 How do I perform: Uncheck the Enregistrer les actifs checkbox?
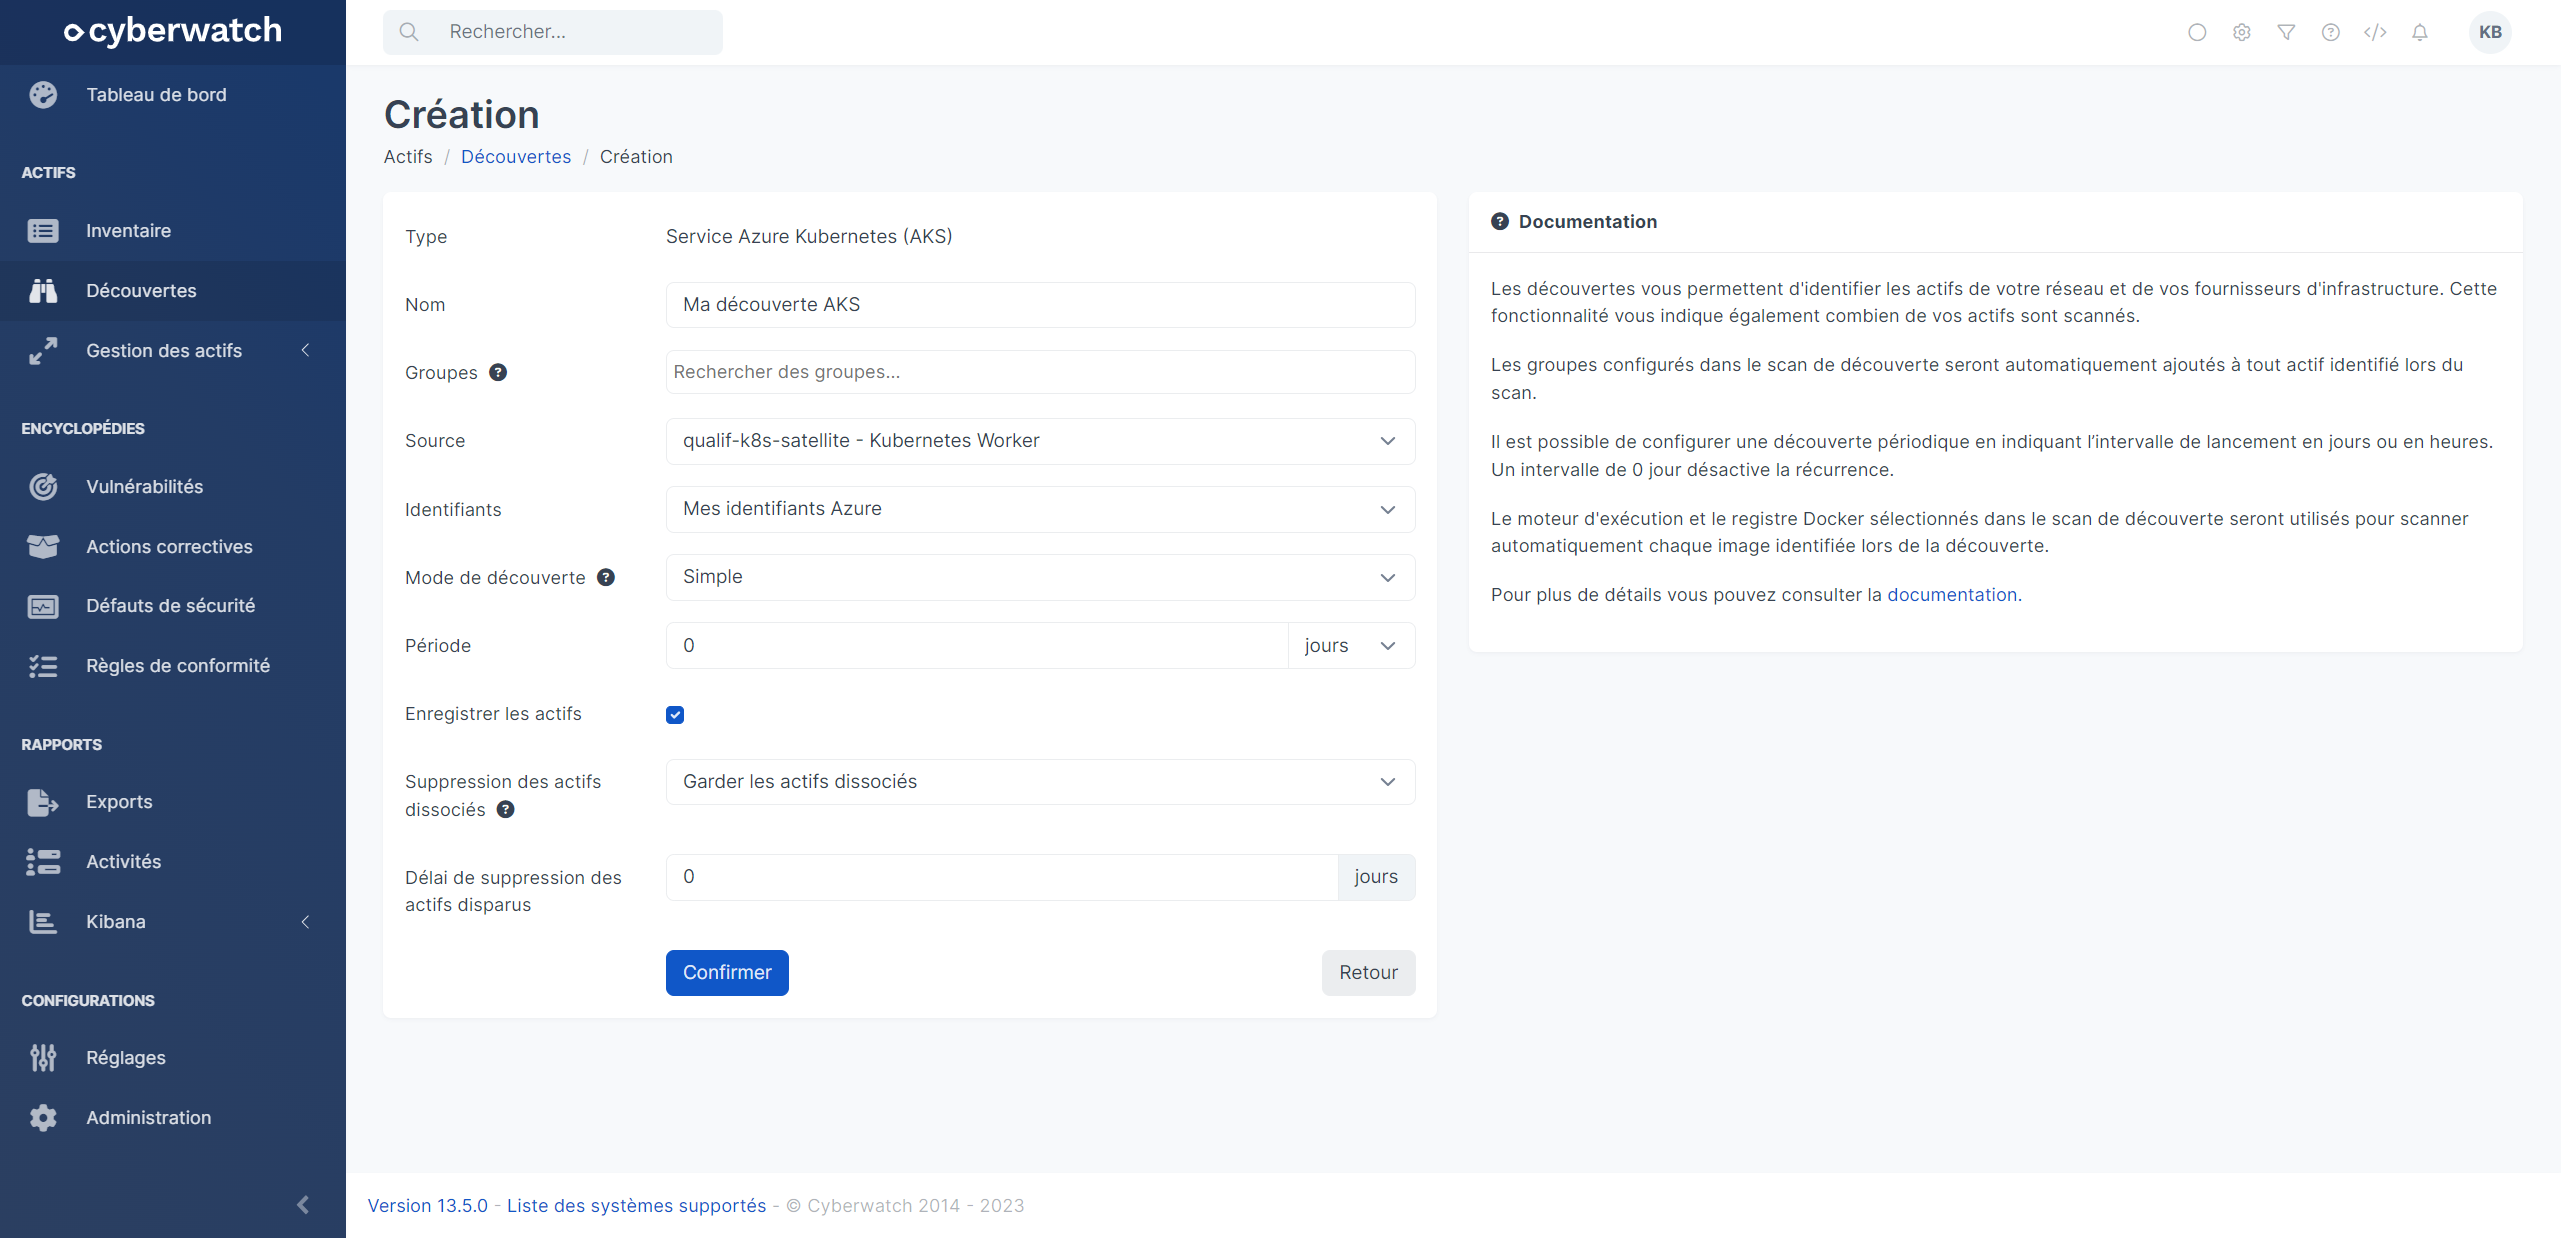[x=675, y=714]
